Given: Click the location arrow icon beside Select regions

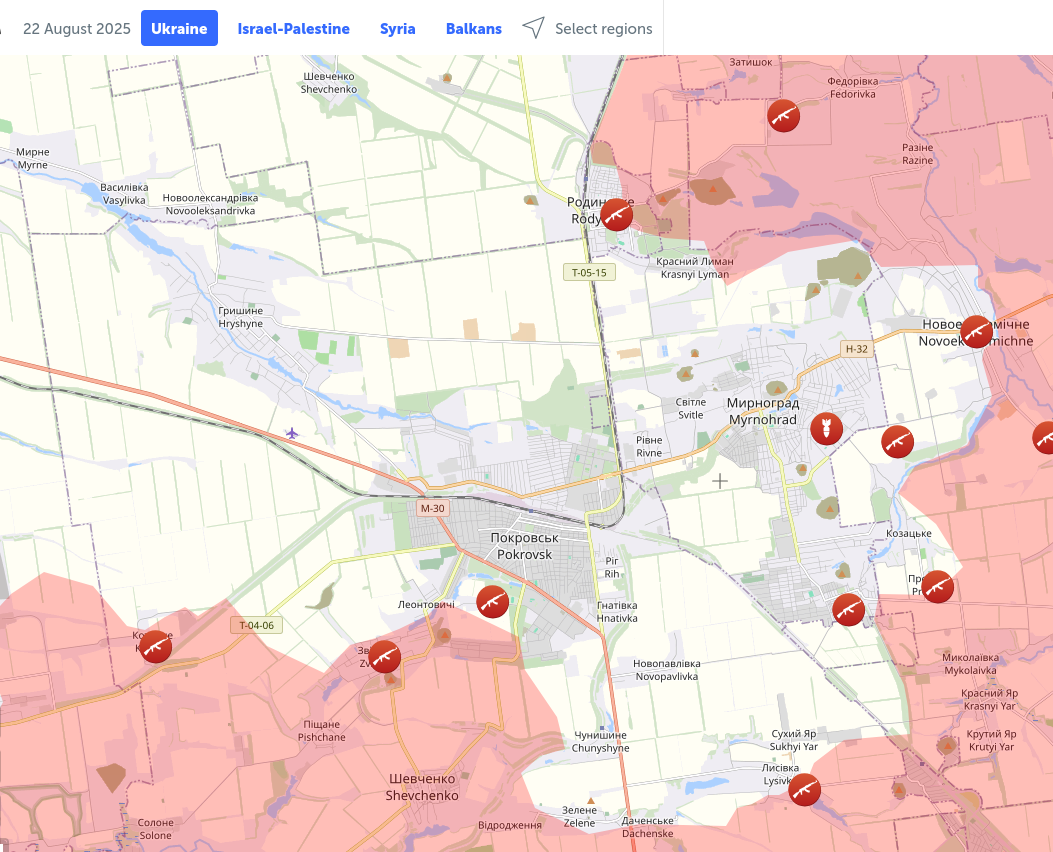Looking at the screenshot, I should [533, 28].
